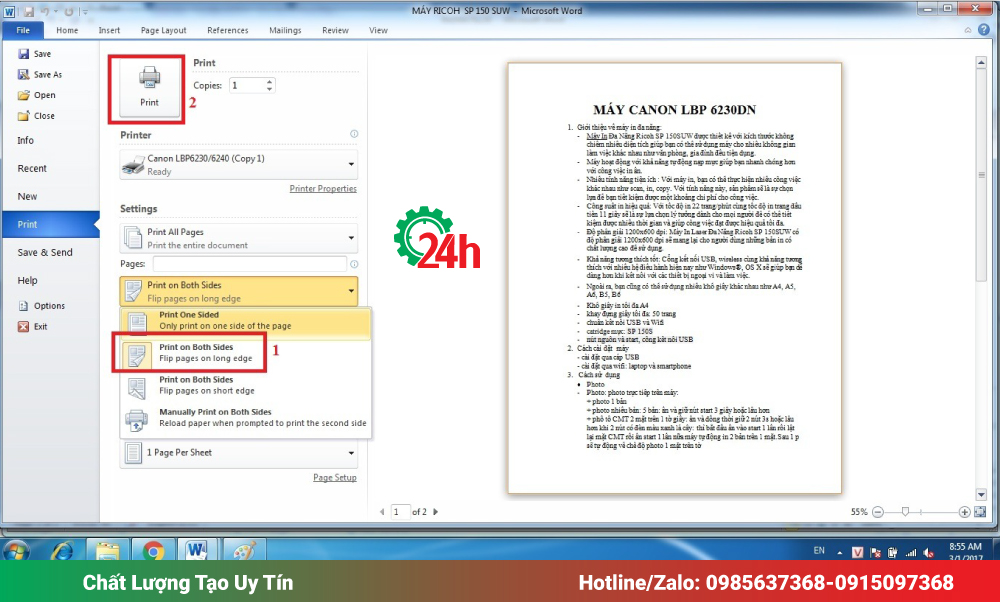
Task: Click the Zoom to Page icon
Action: (x=980, y=511)
